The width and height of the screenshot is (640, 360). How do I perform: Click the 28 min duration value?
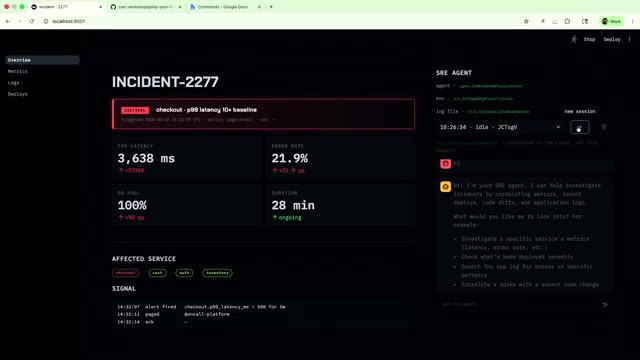click(293, 205)
